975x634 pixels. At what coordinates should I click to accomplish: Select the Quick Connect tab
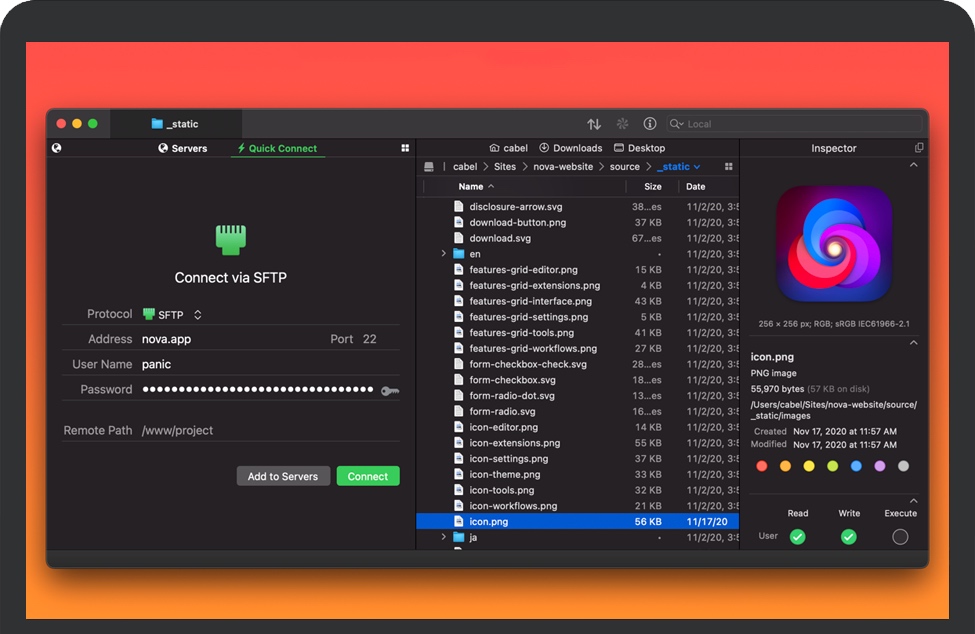[277, 148]
